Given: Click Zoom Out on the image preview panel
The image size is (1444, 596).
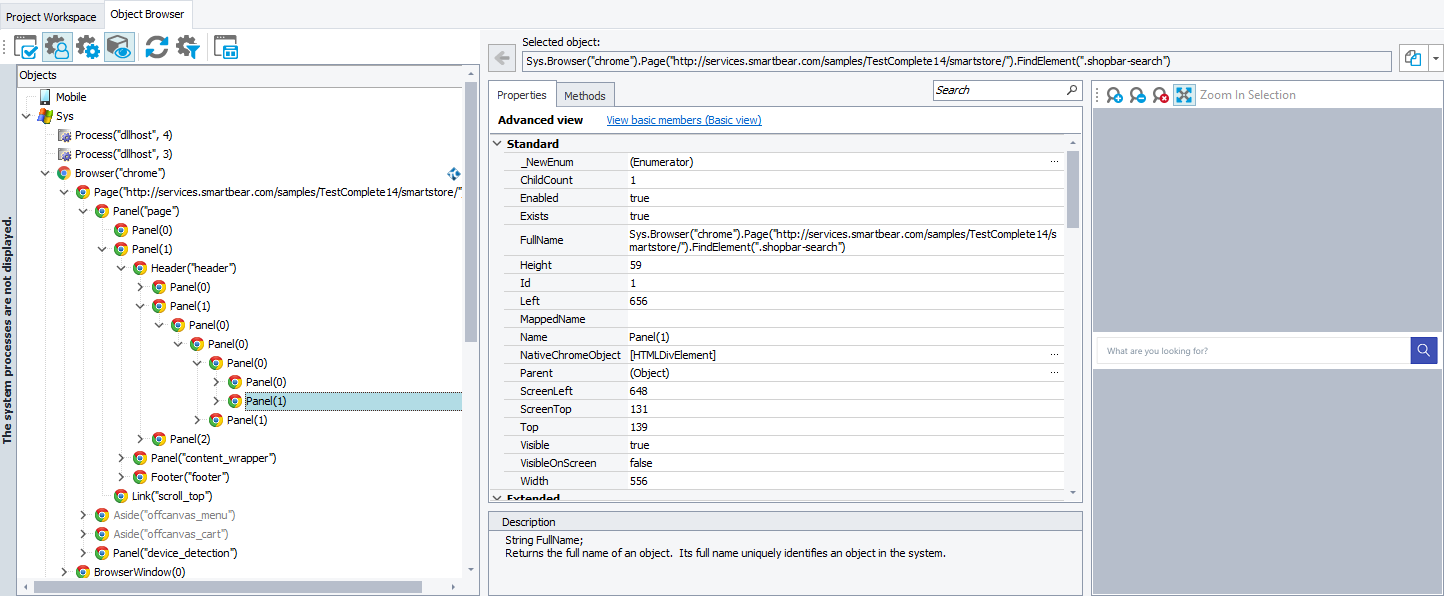Looking at the screenshot, I should pyautogui.click(x=1135, y=94).
